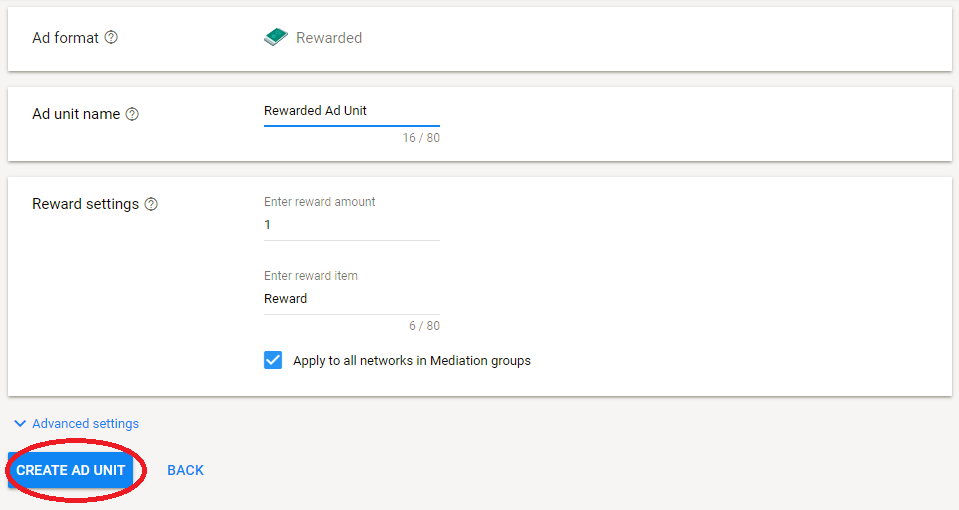This screenshot has height=510, width=959.
Task: Click the help icon beside Ad format
Action: 111,38
